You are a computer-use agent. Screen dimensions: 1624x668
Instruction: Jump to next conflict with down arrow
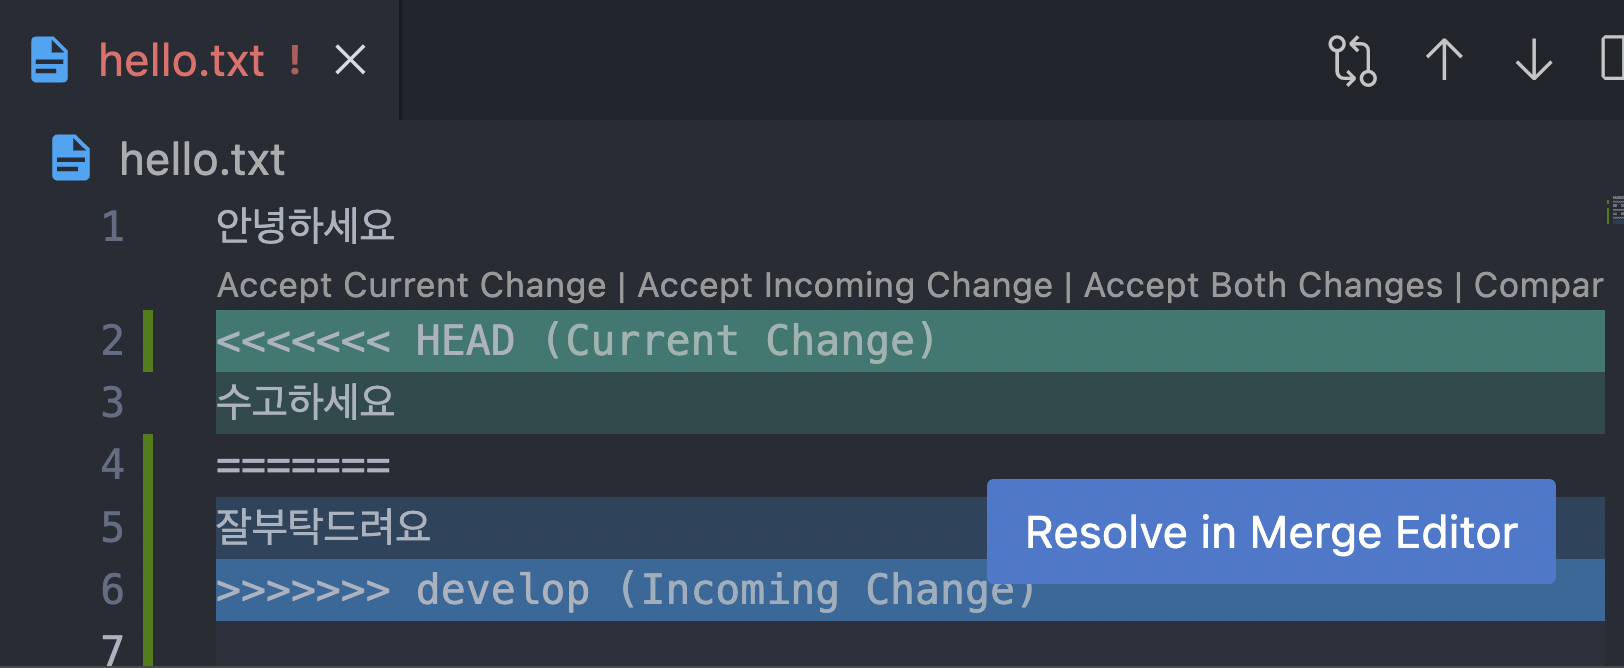pyautogui.click(x=1534, y=60)
